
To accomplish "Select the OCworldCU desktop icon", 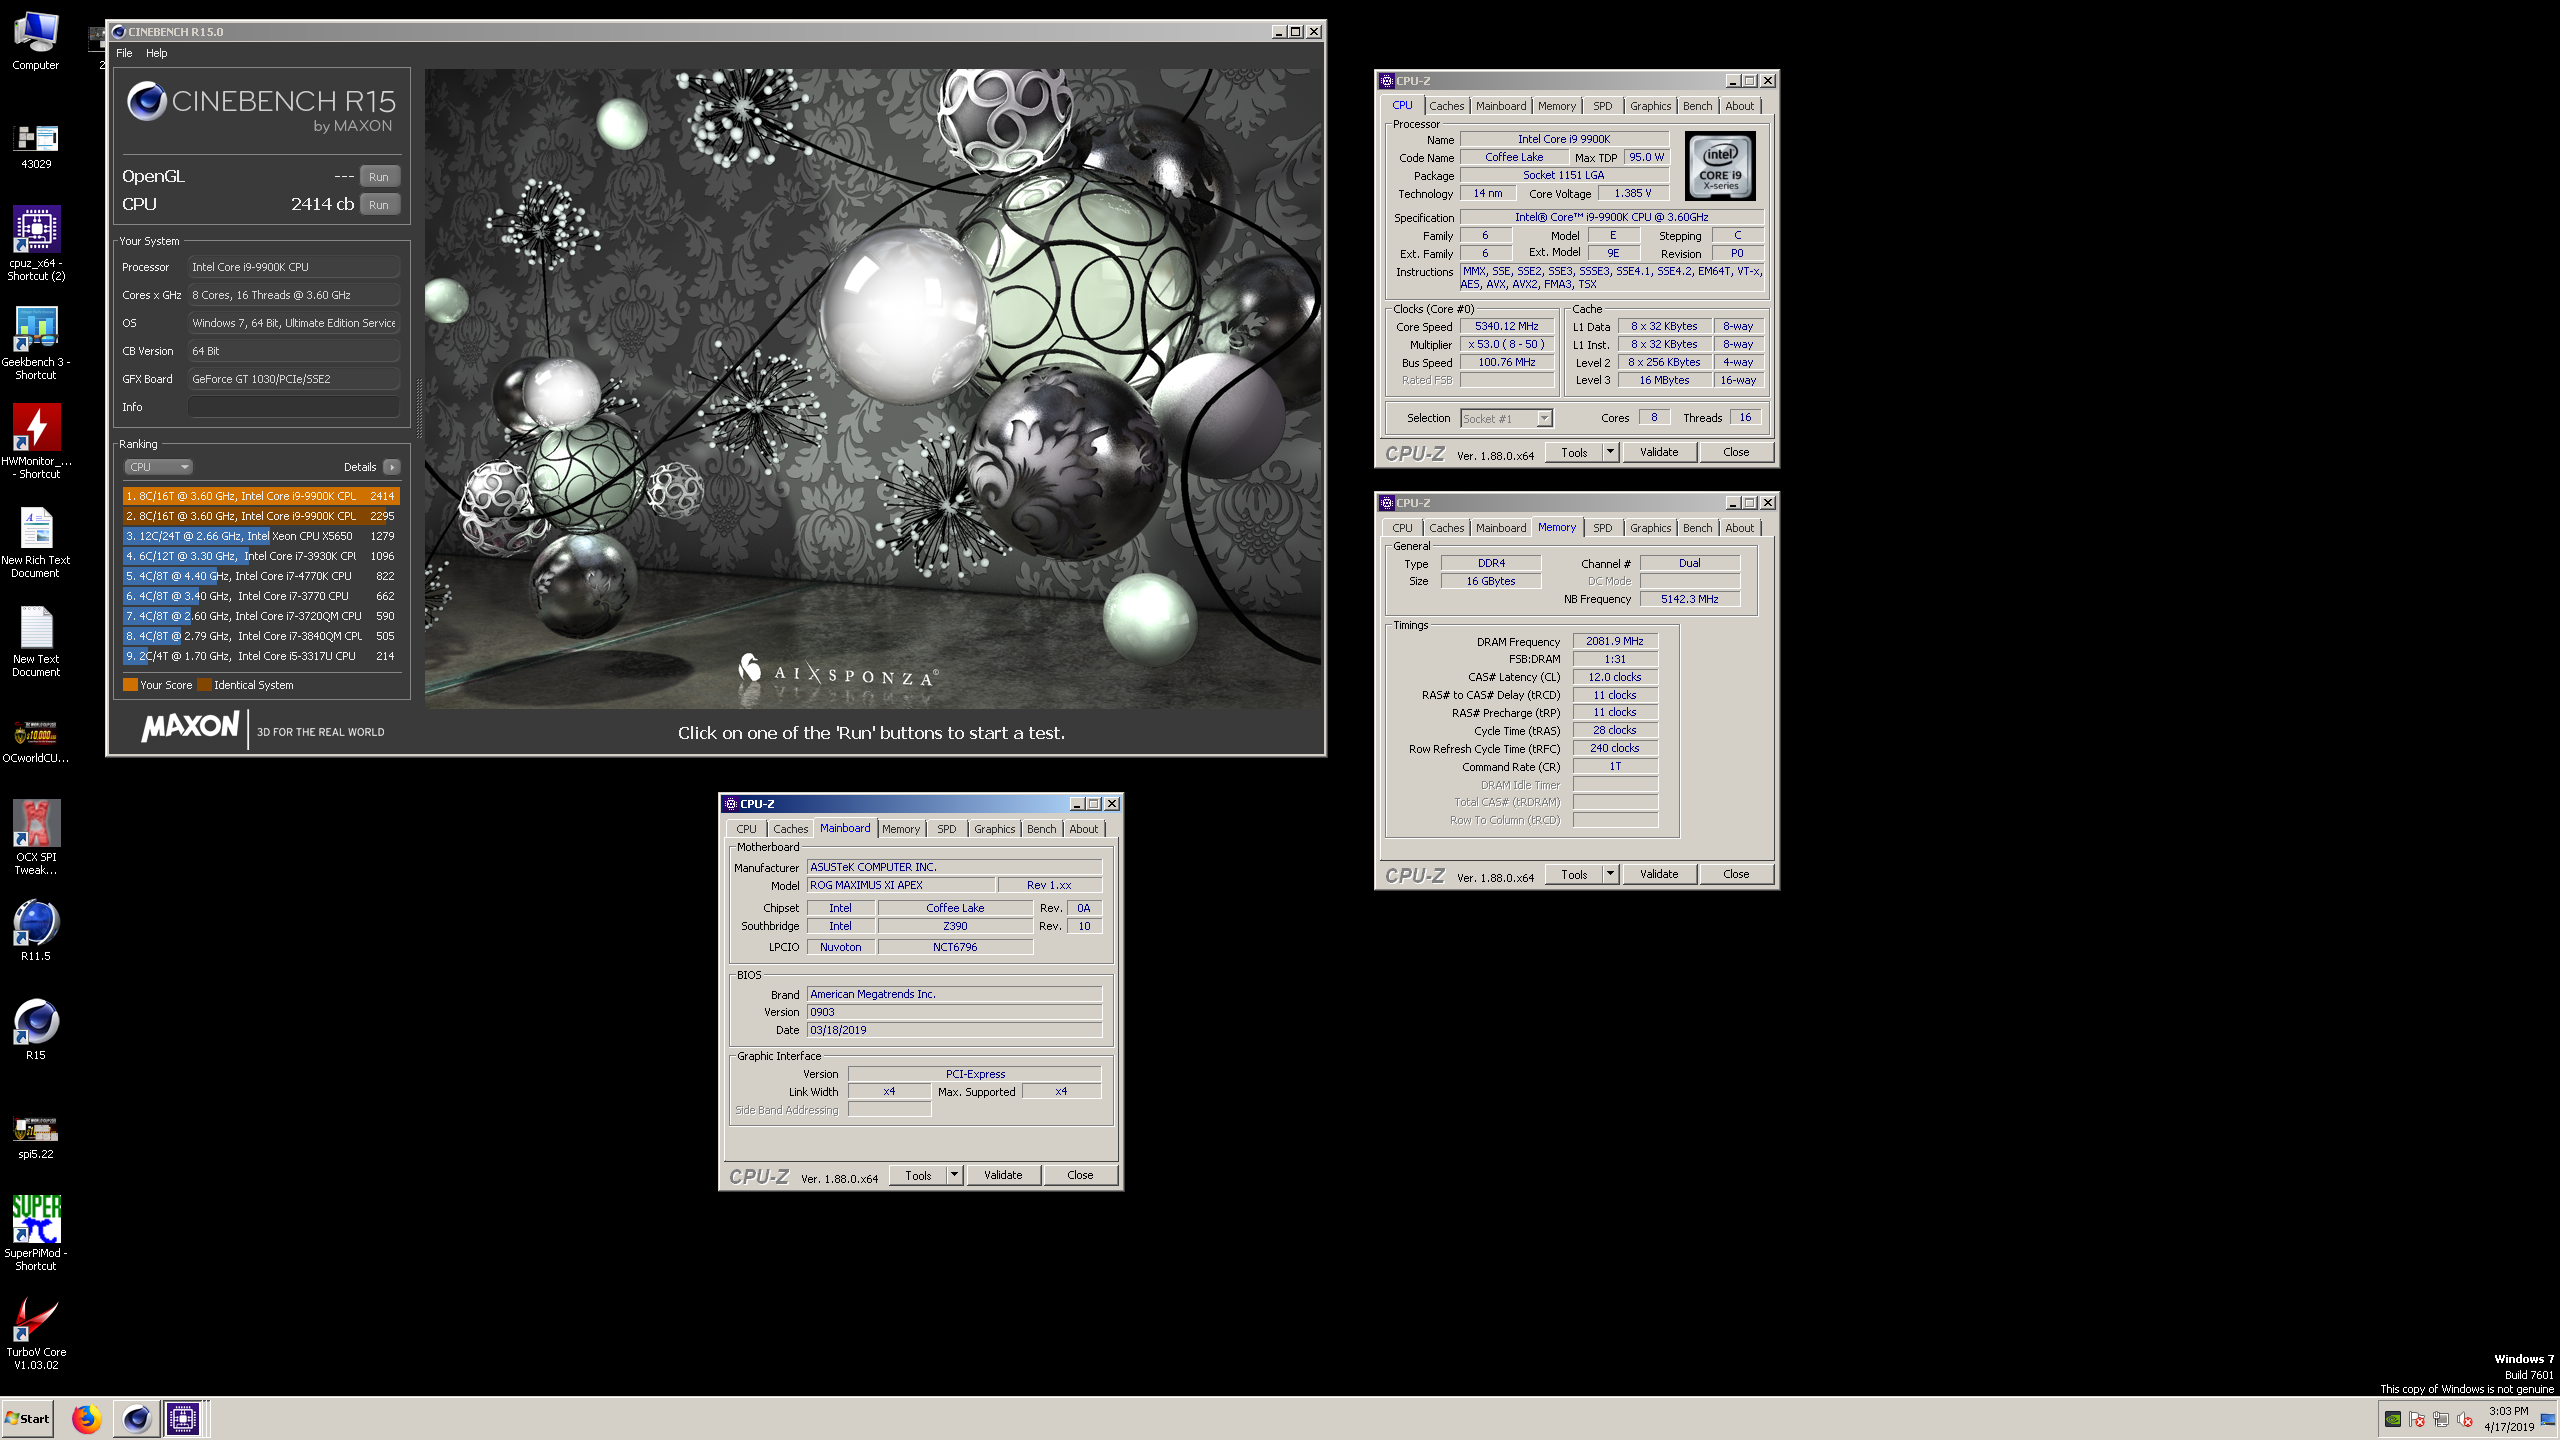I will click(36, 741).
